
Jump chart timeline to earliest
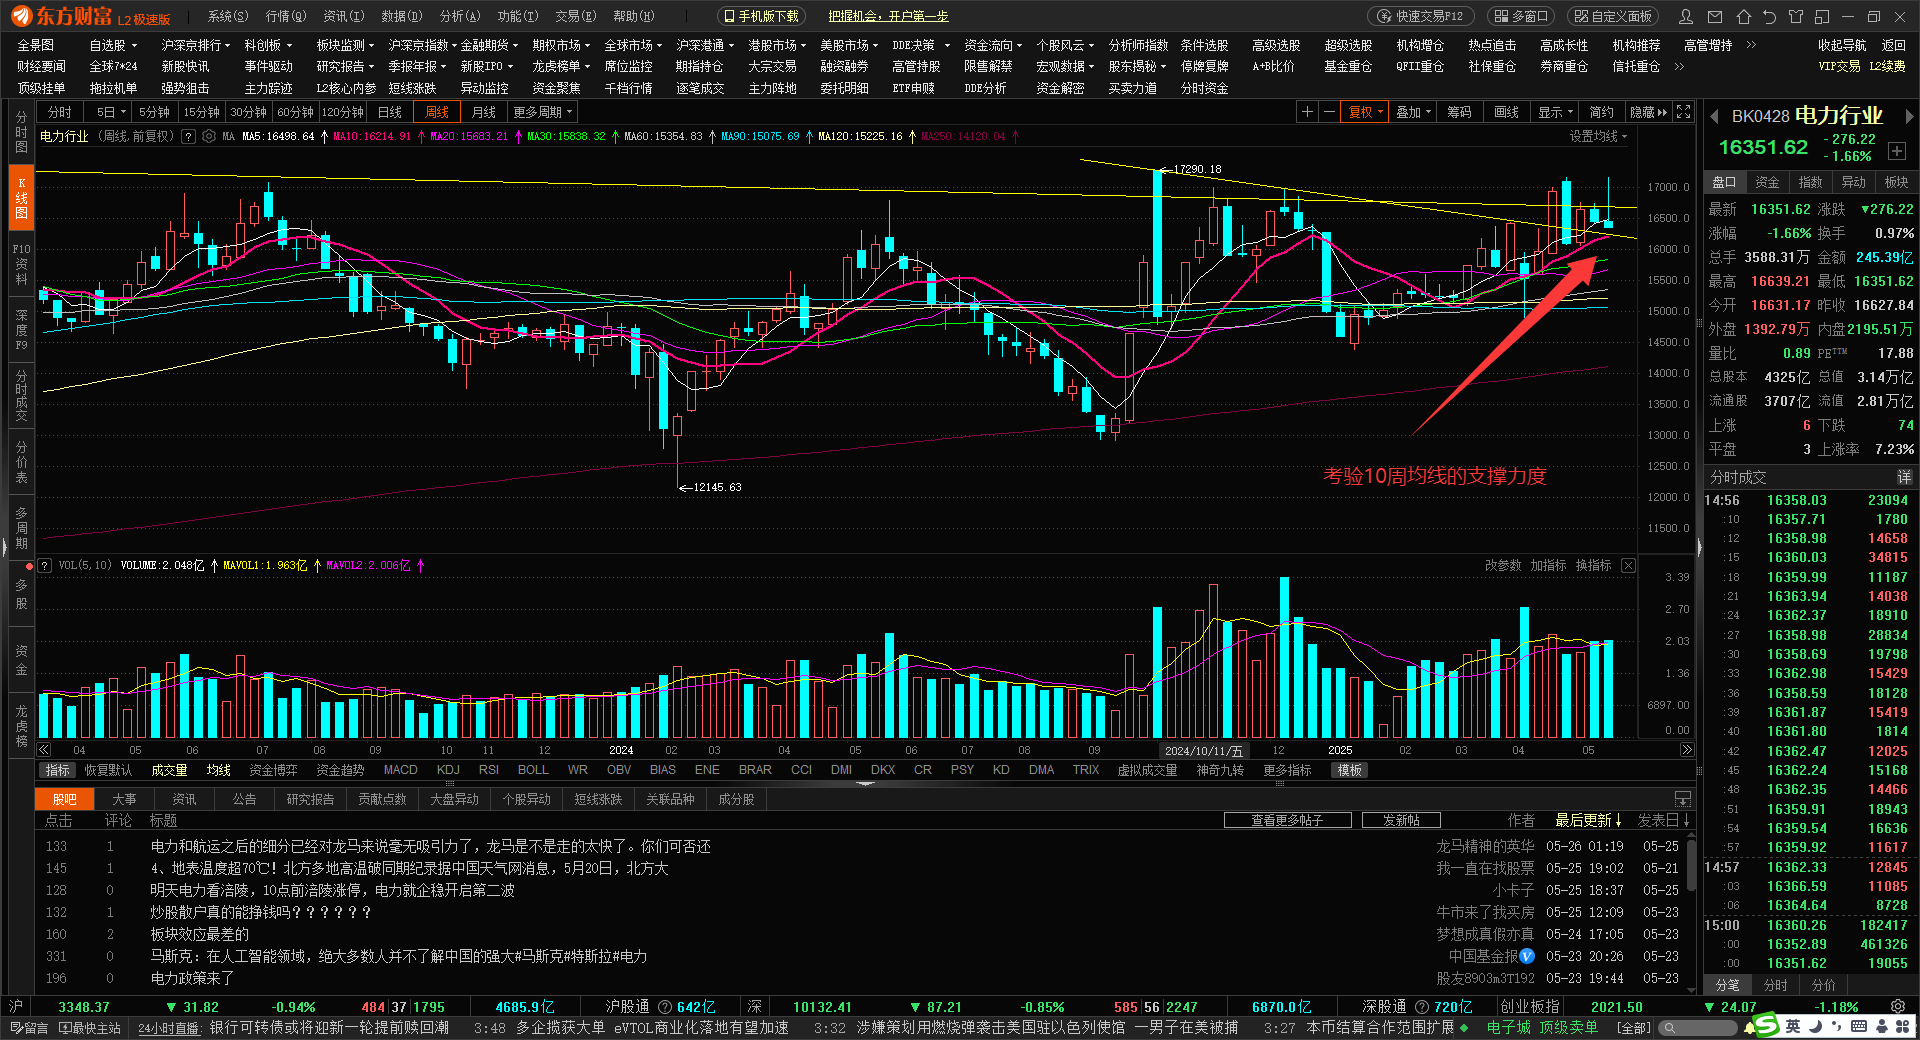pos(44,750)
